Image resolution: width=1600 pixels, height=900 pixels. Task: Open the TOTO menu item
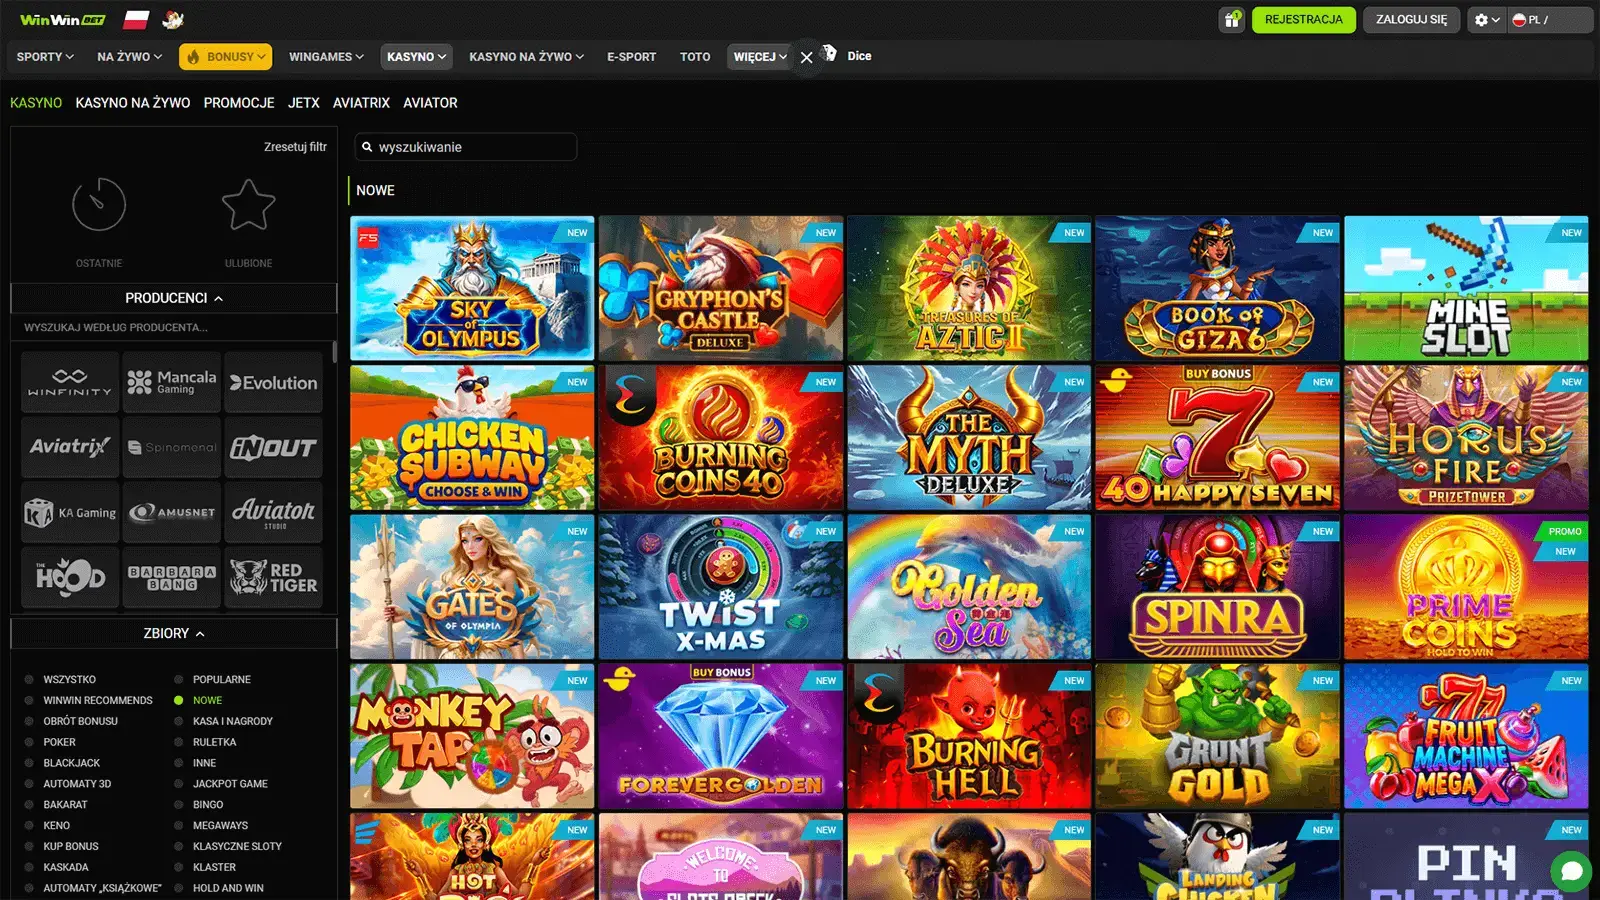pyautogui.click(x=695, y=57)
